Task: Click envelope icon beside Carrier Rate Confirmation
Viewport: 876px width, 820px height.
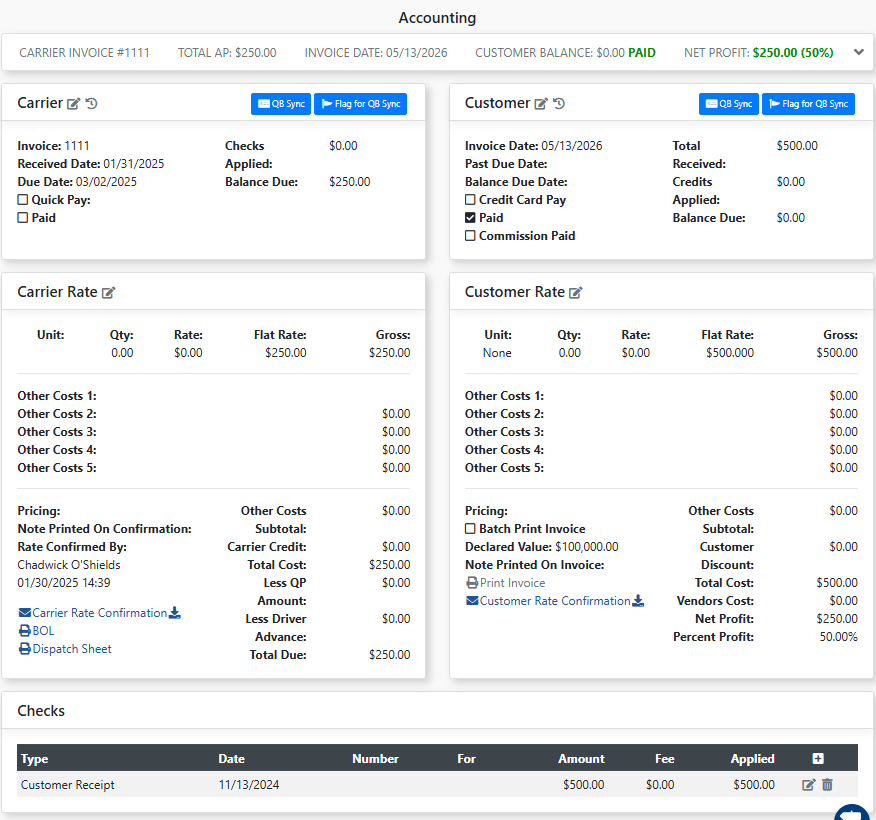Action: (x=25, y=613)
